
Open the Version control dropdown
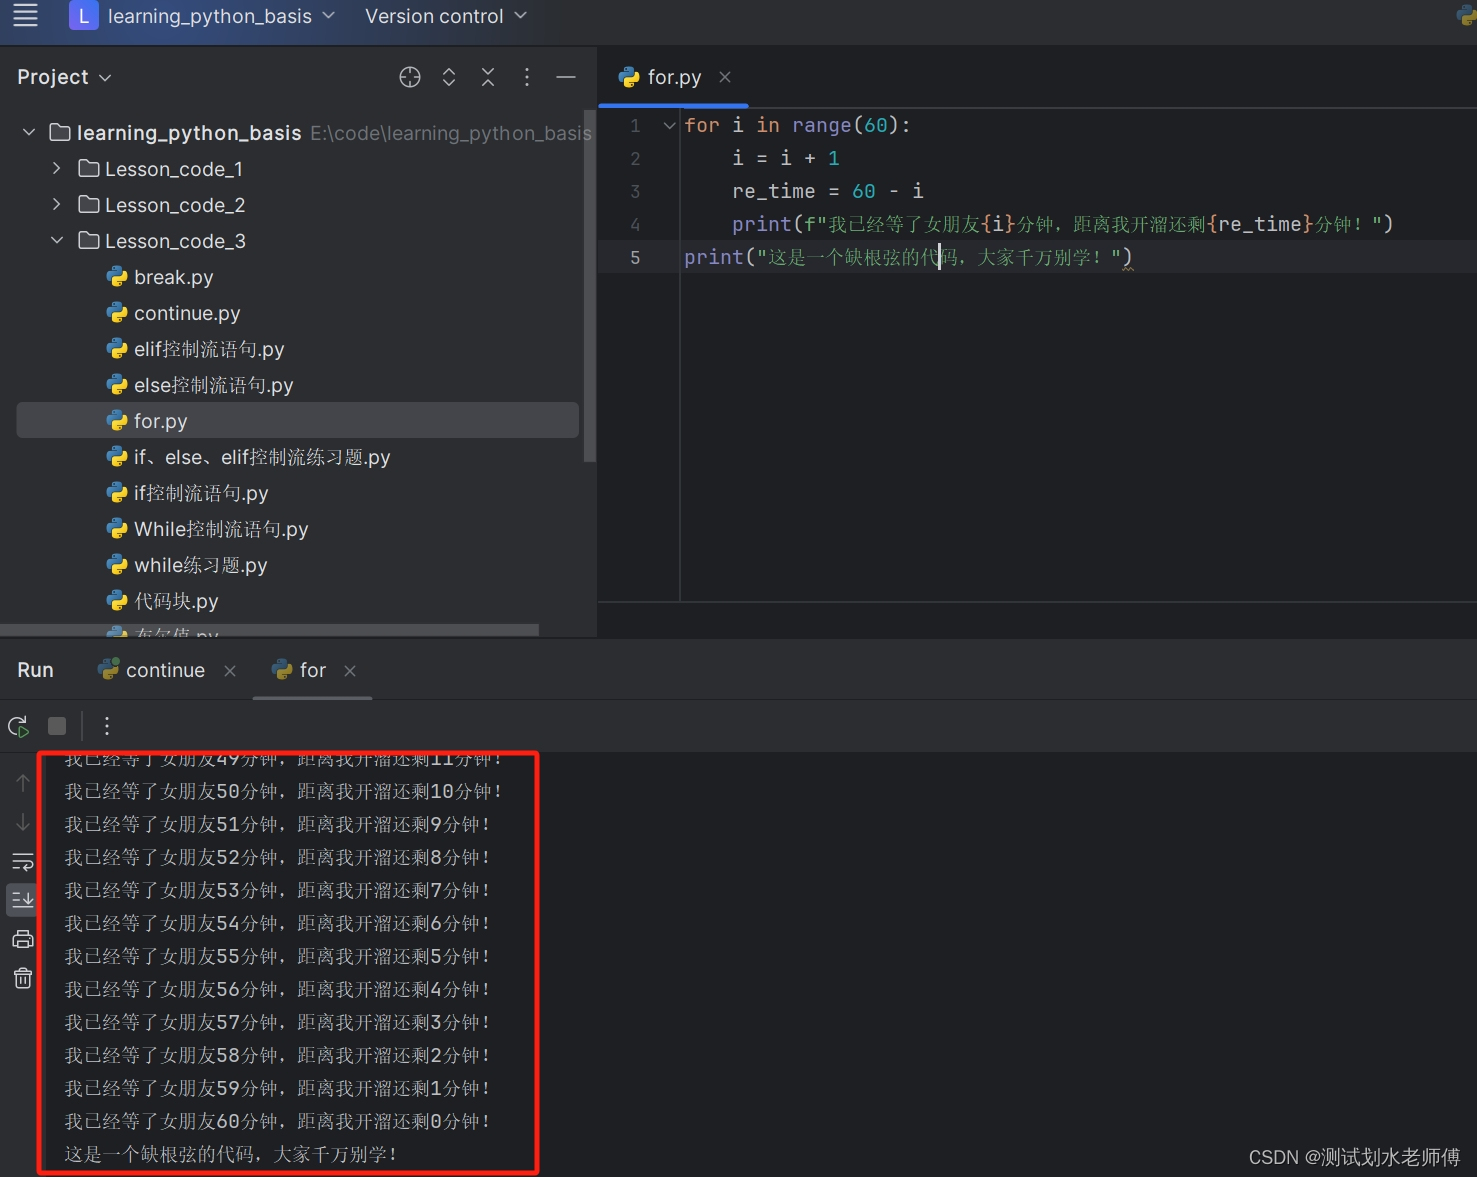coord(445,16)
